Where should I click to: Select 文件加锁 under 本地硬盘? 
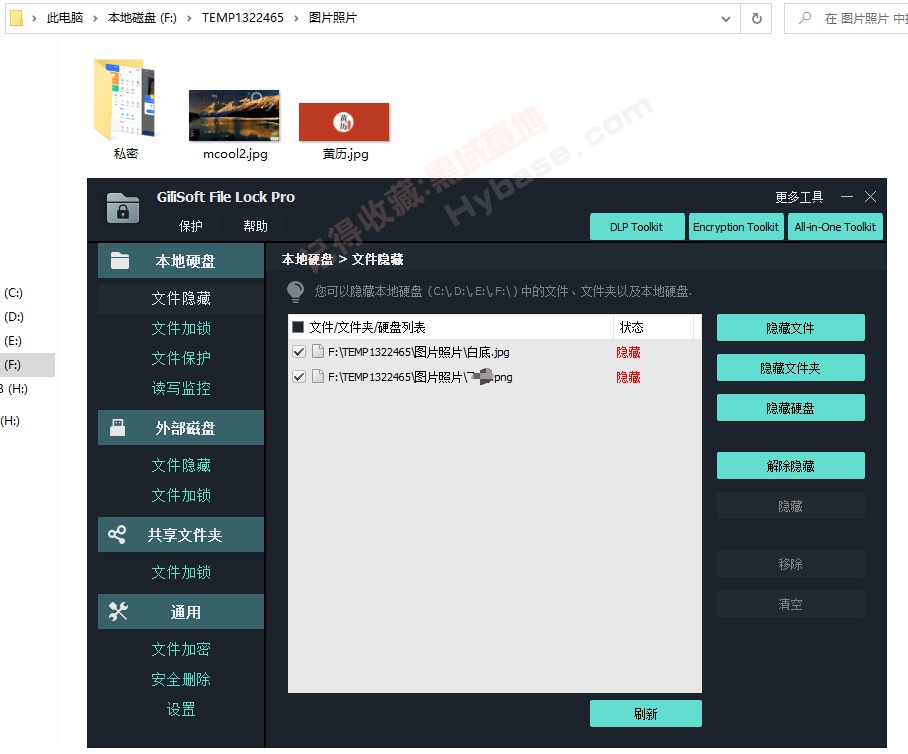(x=181, y=328)
